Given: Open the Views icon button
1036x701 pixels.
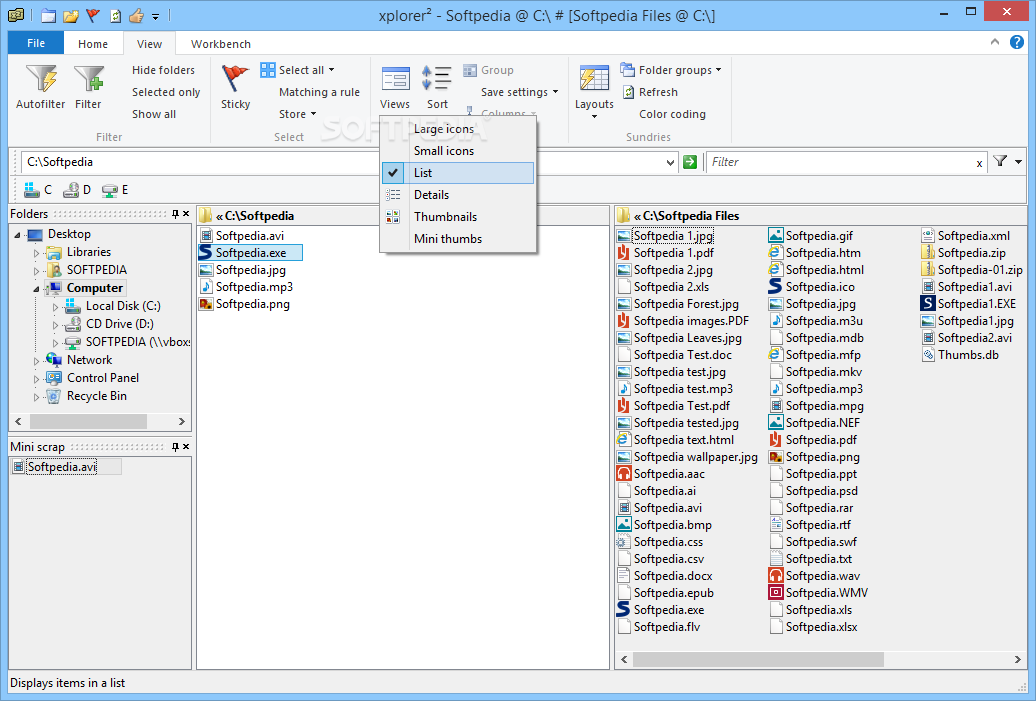Looking at the screenshot, I should (x=395, y=79).
